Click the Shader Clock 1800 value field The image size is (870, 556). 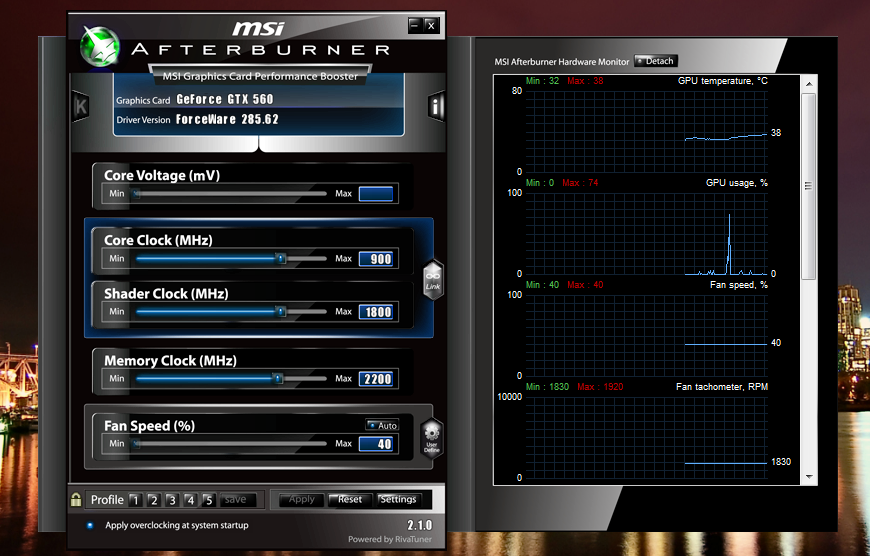[x=376, y=312]
